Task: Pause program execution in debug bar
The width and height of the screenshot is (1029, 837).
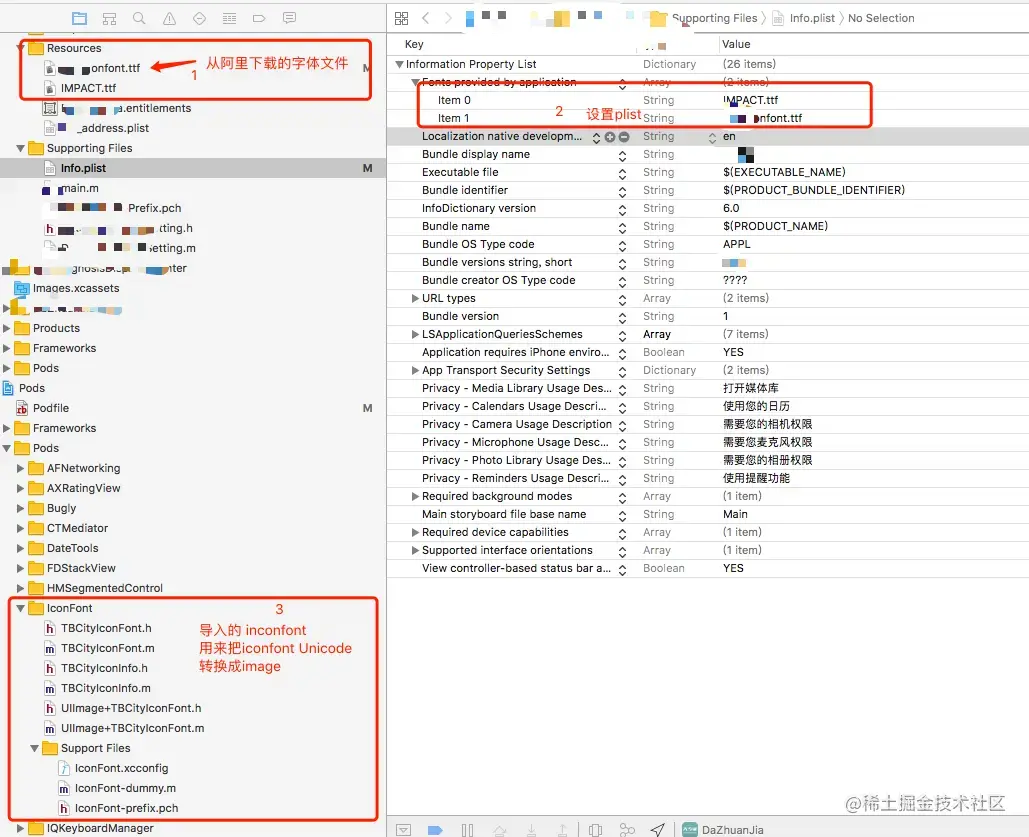Action: (467, 830)
